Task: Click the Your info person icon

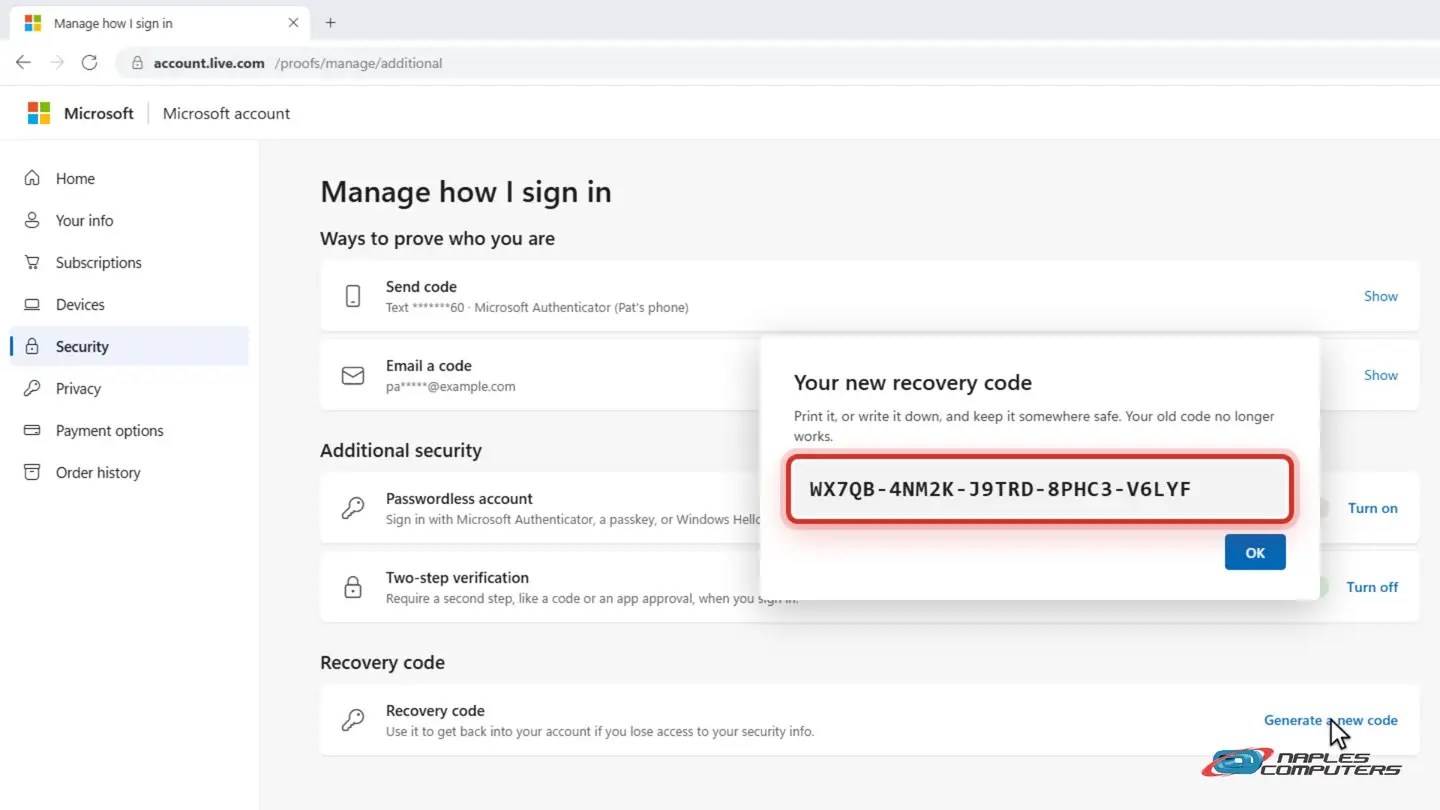Action: click(32, 220)
